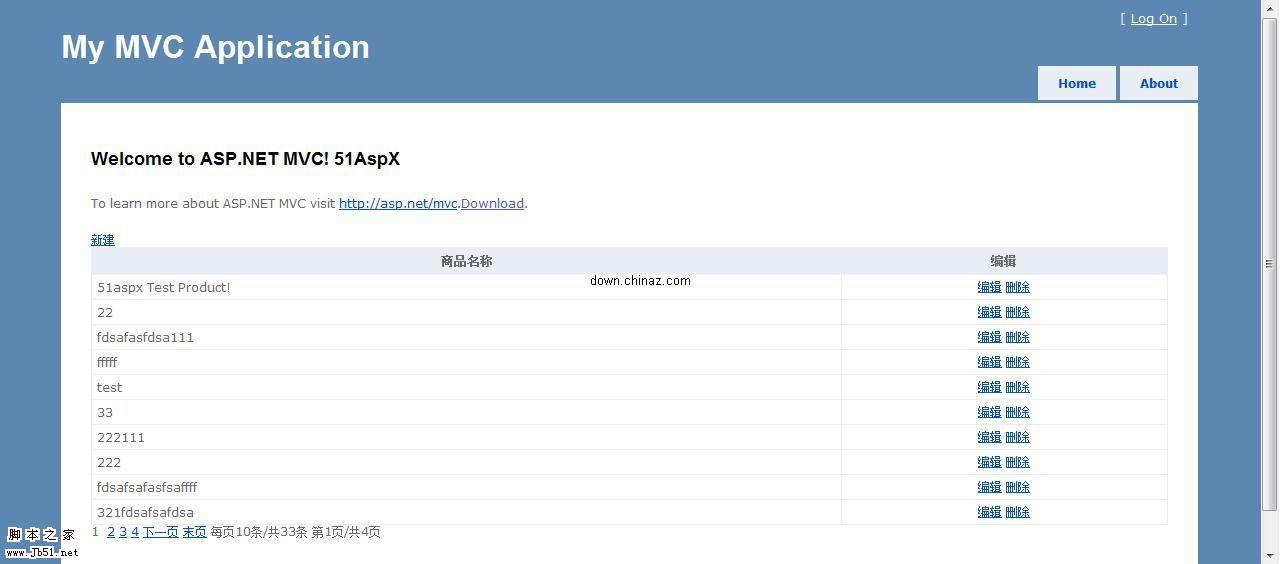
Task: Click the Download link
Action: 492,203
